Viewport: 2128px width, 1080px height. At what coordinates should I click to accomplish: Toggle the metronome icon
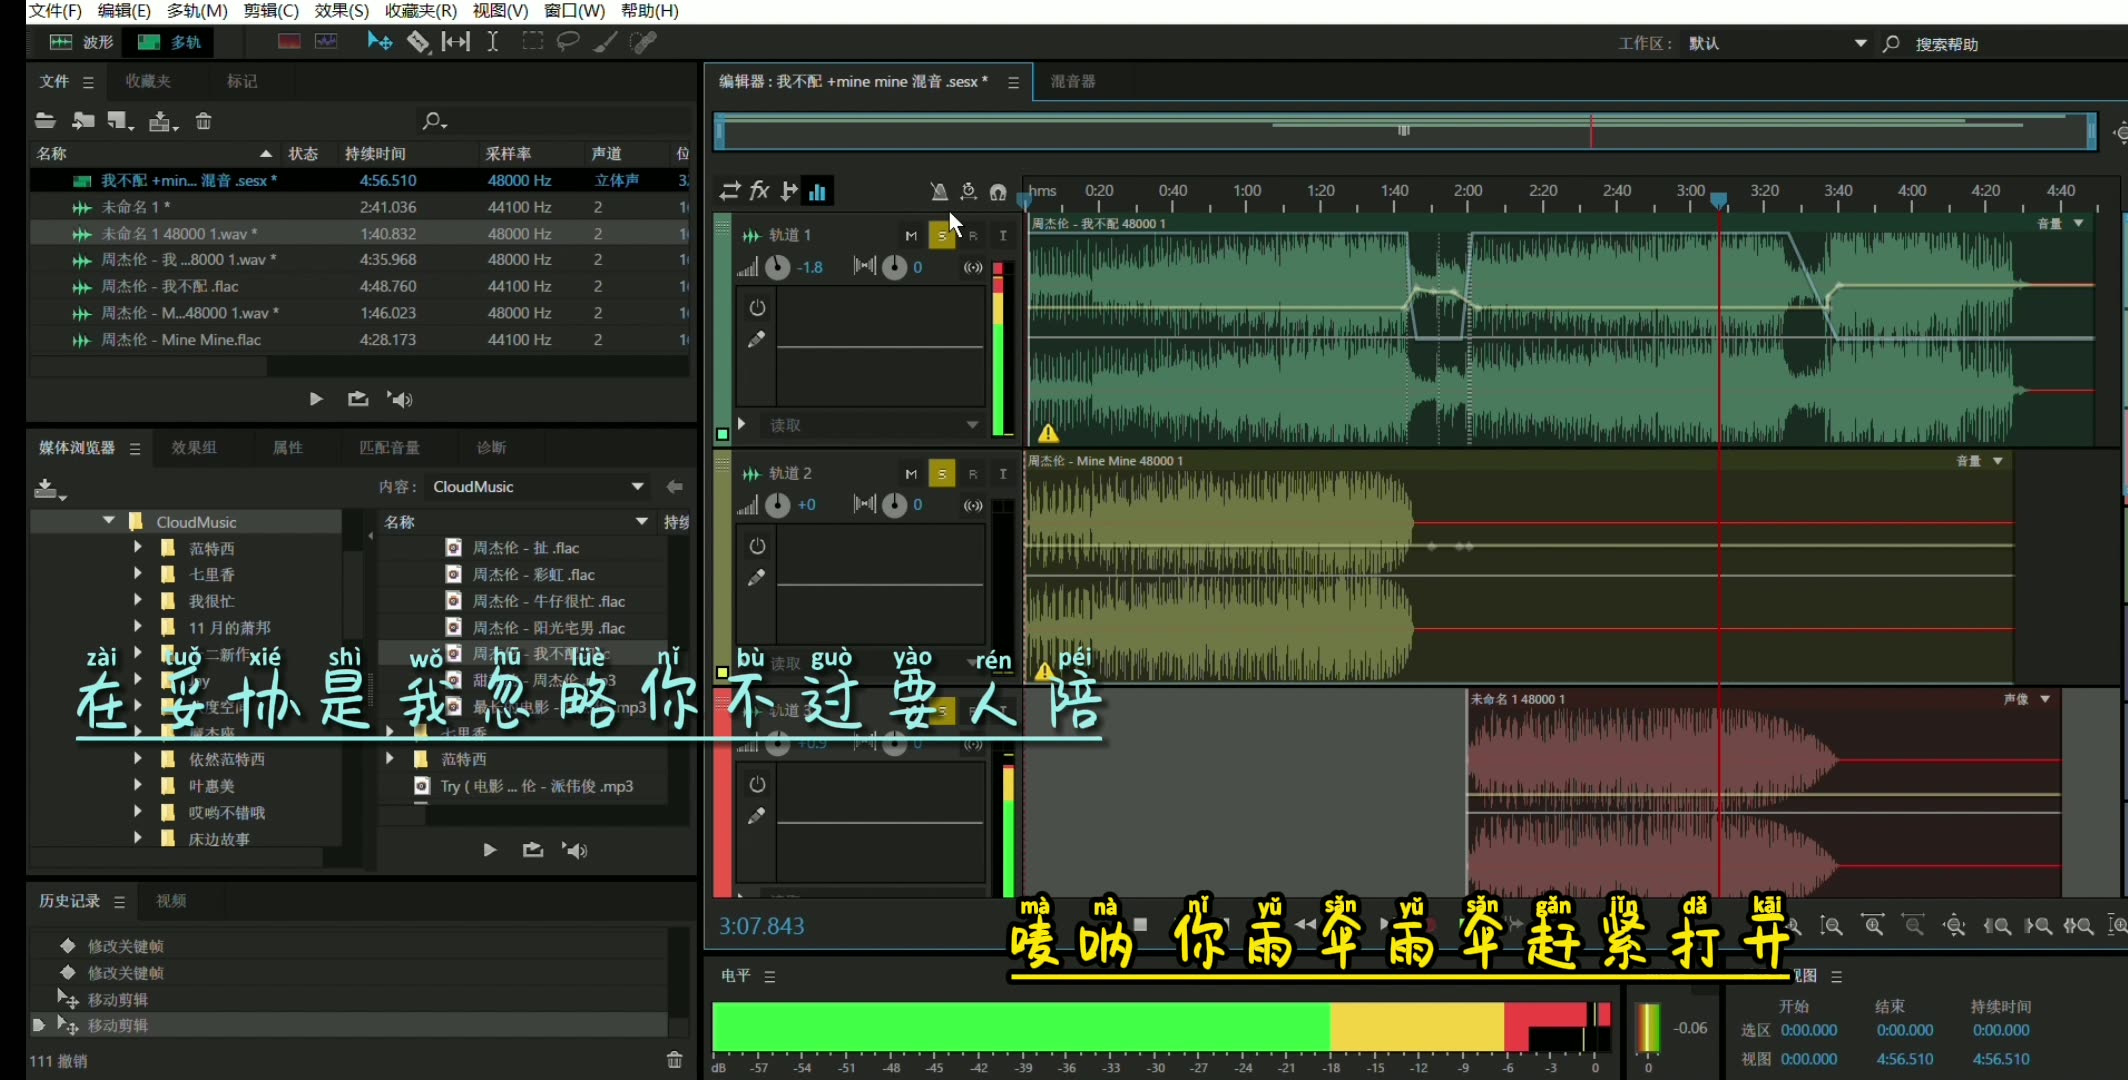pos(938,191)
